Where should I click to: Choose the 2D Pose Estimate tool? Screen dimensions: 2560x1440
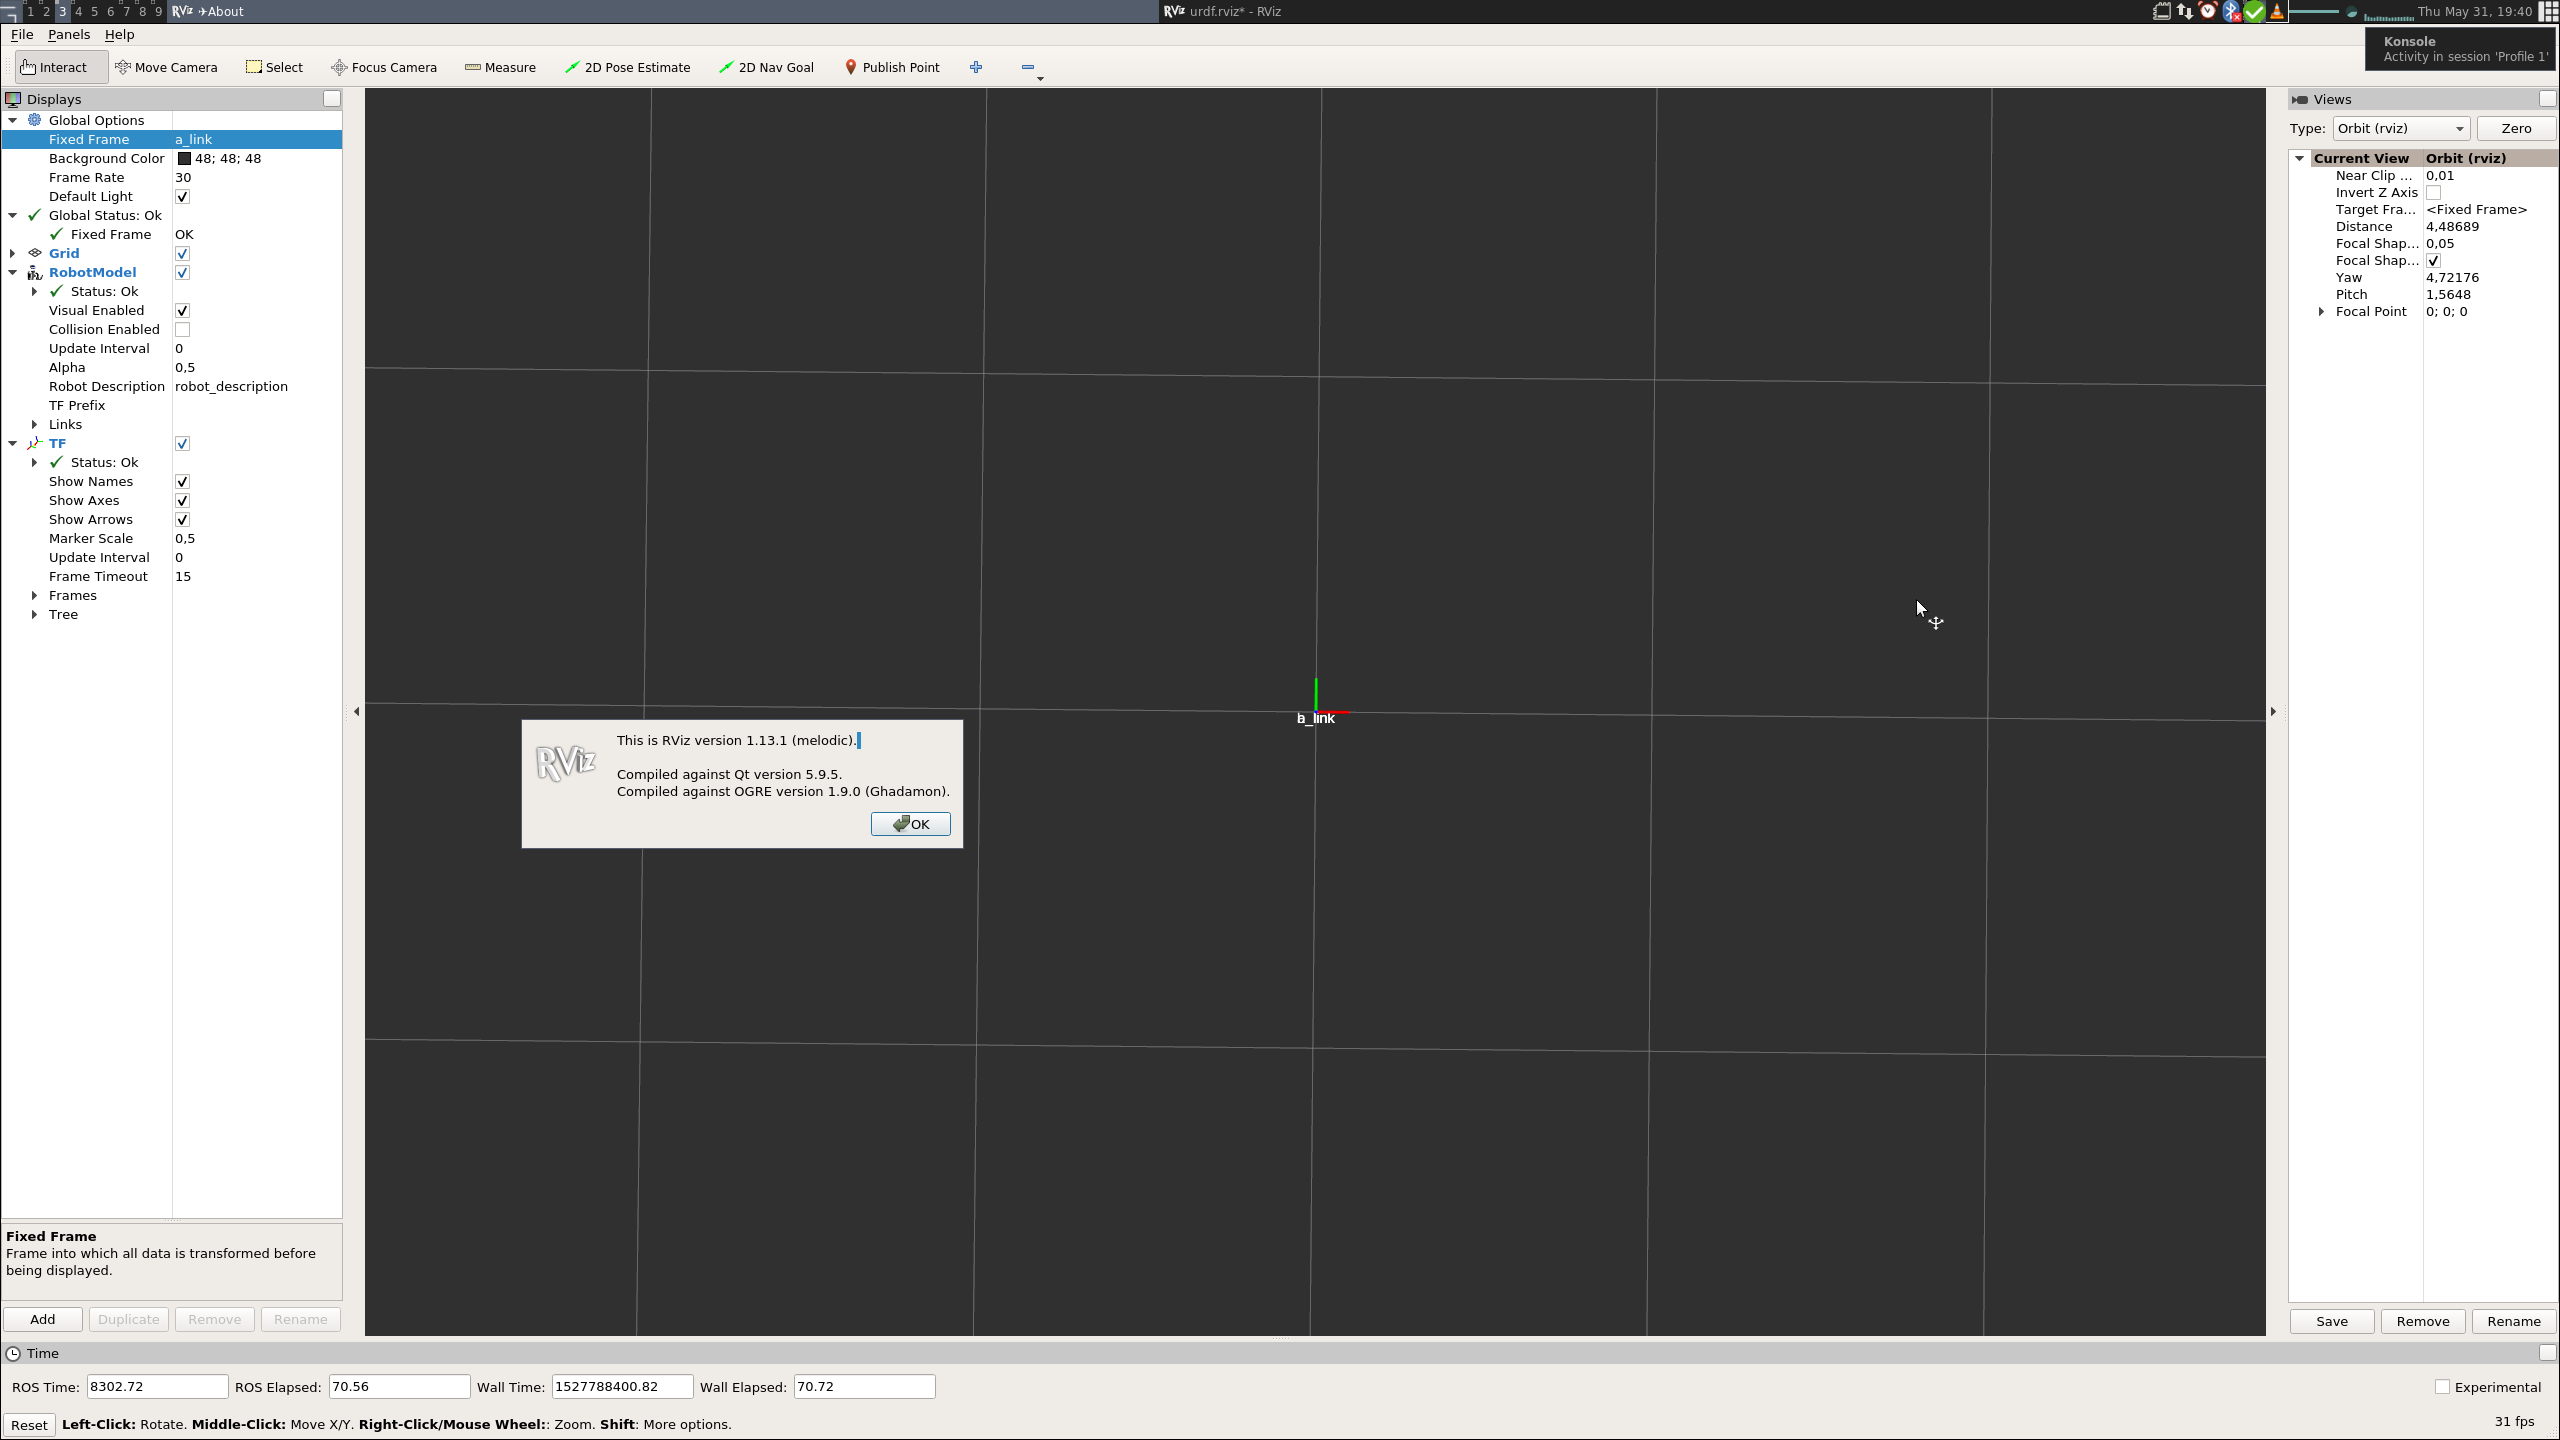click(x=627, y=67)
